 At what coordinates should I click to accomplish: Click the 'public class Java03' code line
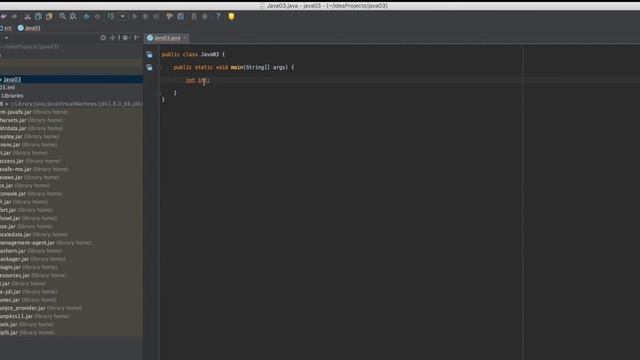[x=193, y=54]
